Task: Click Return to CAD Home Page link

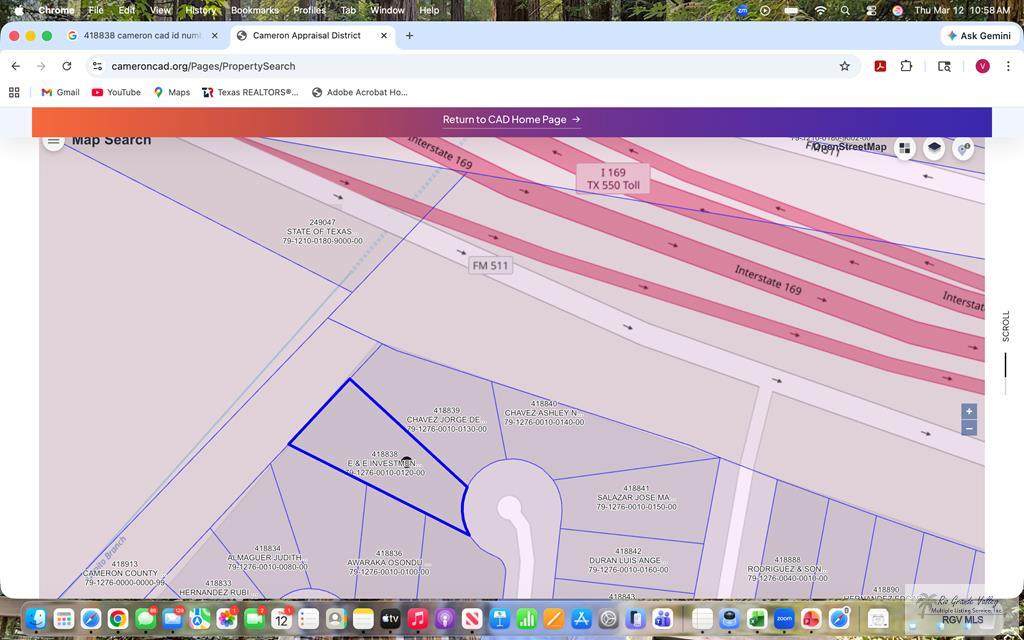Action: 511,120
